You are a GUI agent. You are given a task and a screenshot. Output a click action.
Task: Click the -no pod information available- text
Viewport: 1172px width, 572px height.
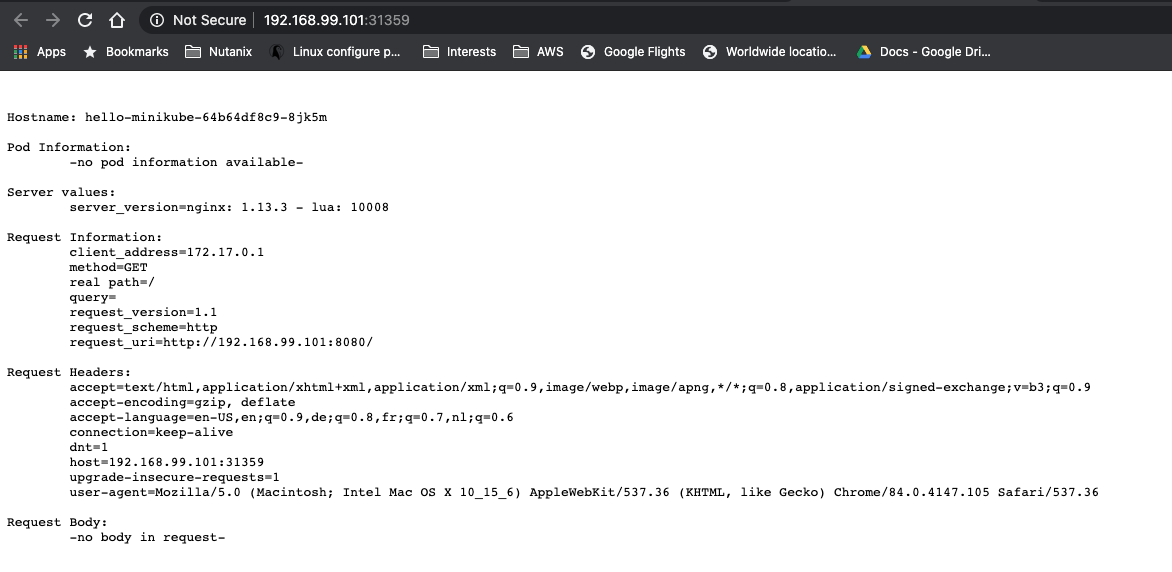tap(186, 162)
